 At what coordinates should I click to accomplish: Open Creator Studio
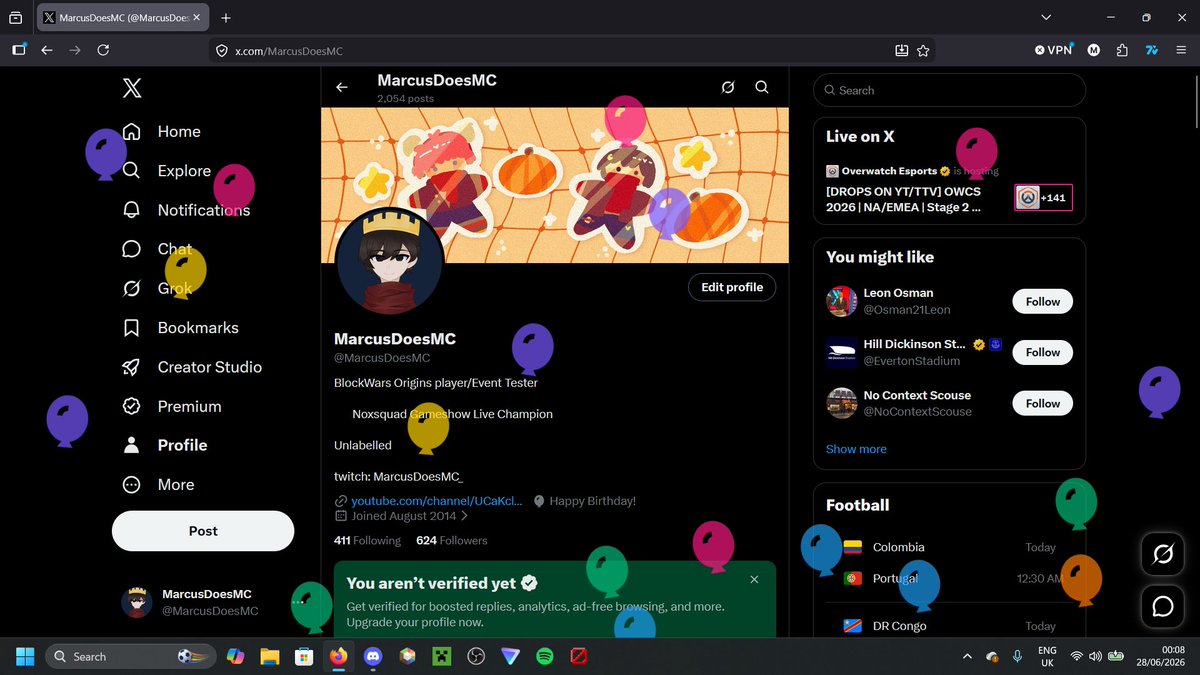[191, 367]
